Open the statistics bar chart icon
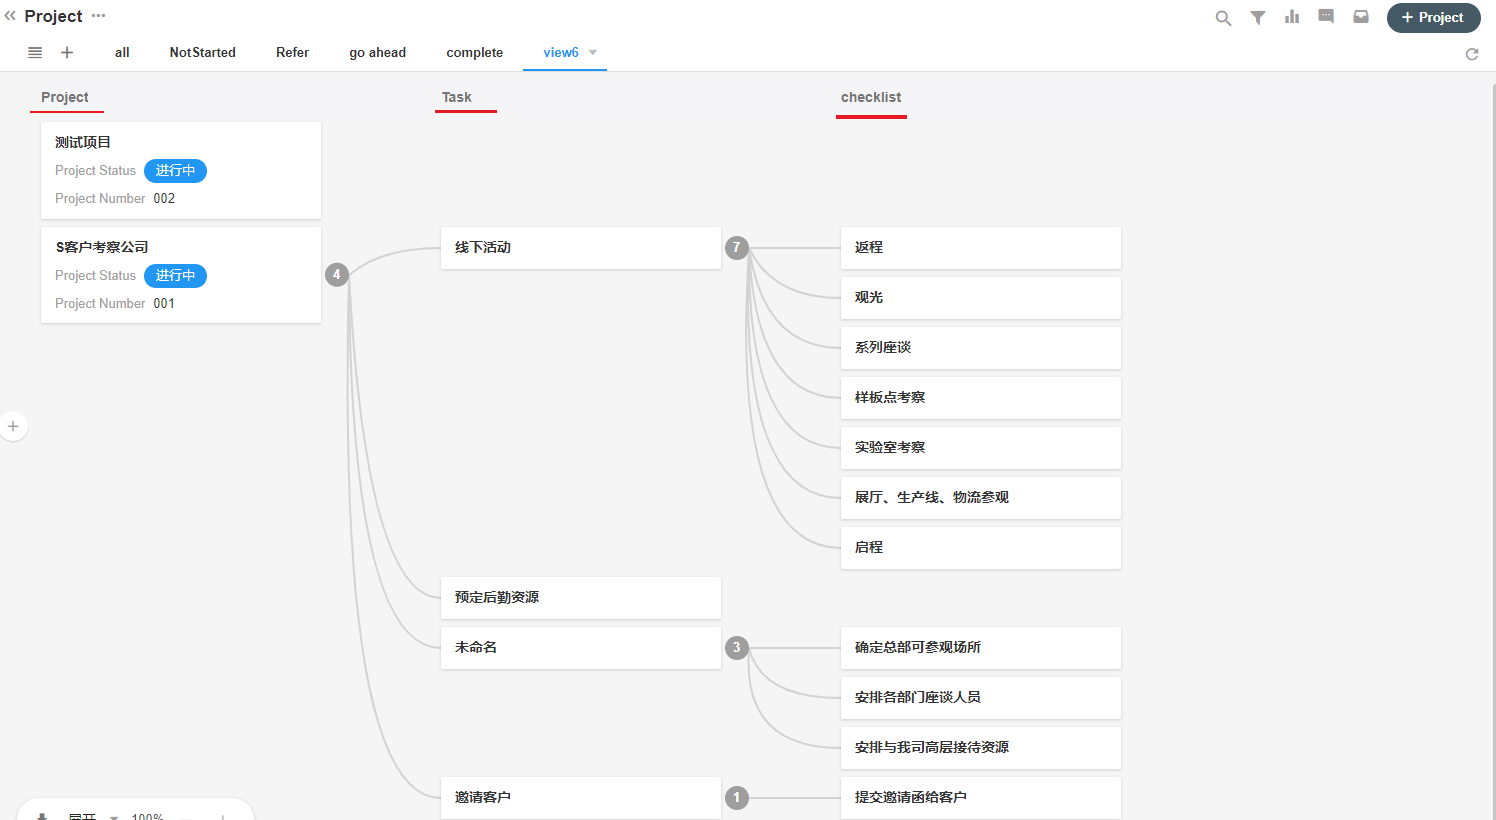 [1292, 17]
